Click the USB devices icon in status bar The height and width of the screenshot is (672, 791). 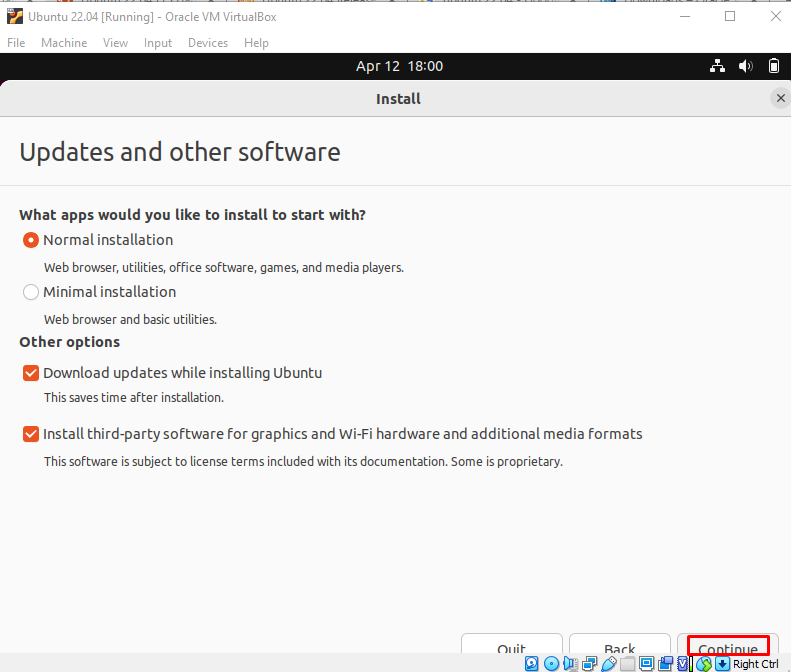608,664
